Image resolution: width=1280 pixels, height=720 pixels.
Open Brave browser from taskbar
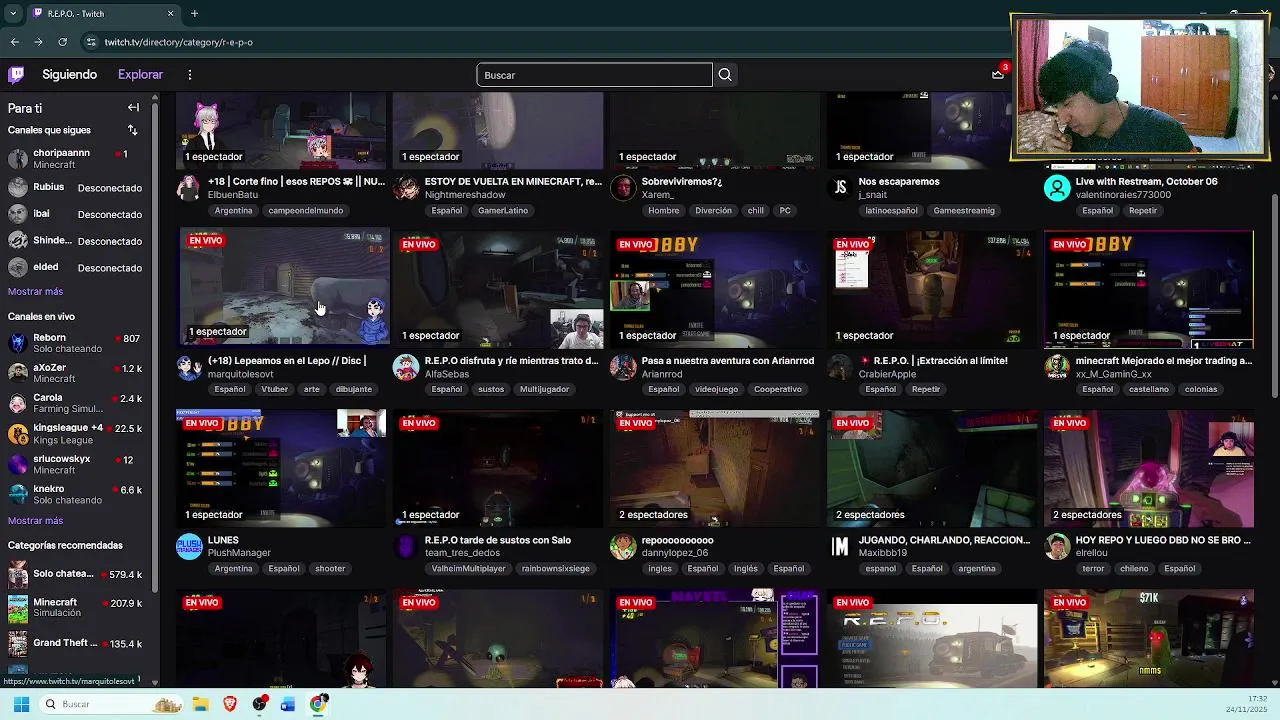[x=230, y=704]
